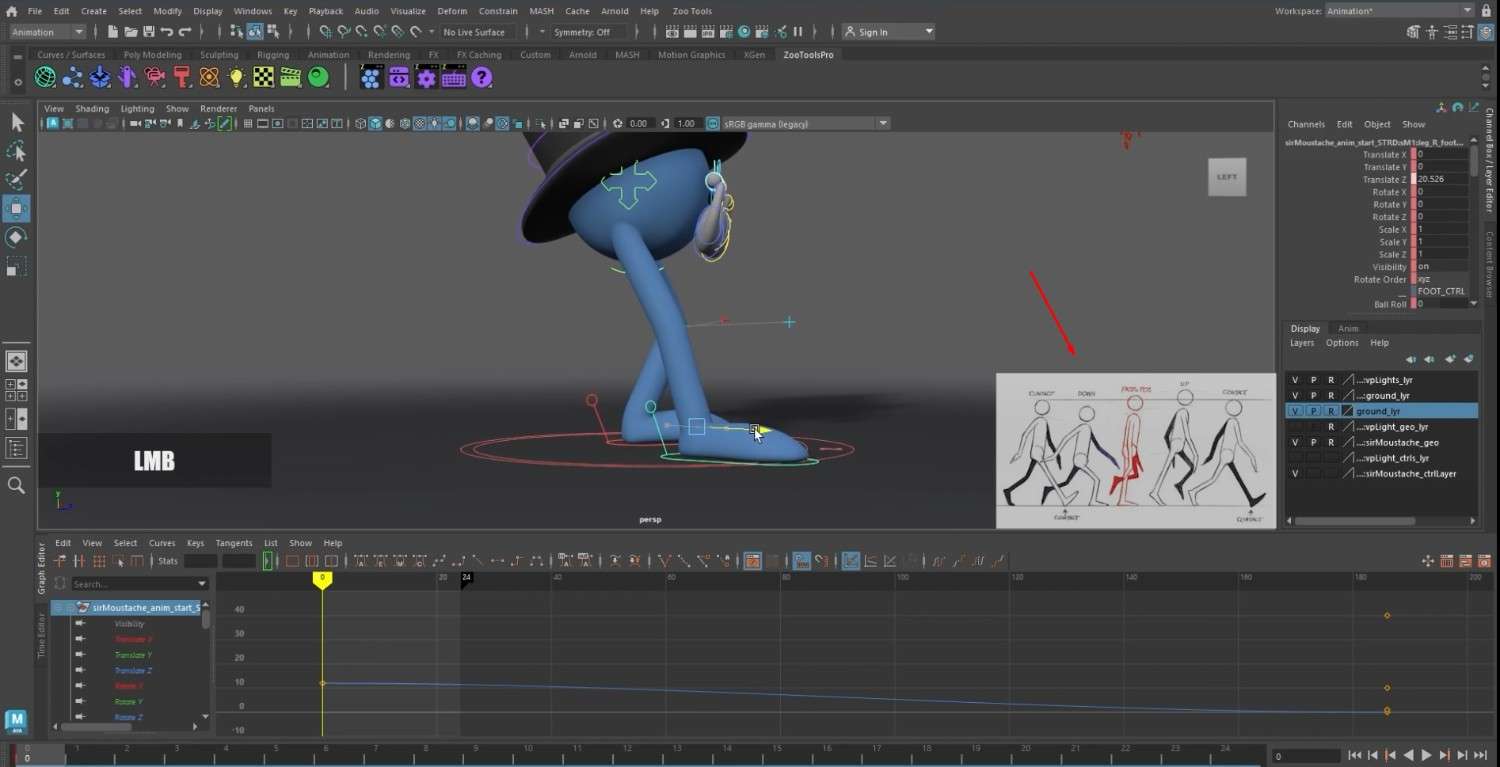This screenshot has width=1500, height=767.
Task: Switch to the Rigging shelf tab
Action: (272, 55)
